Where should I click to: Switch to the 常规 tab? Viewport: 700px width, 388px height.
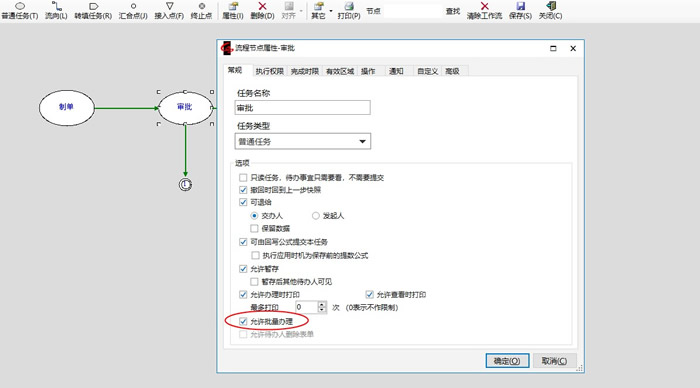click(235, 70)
